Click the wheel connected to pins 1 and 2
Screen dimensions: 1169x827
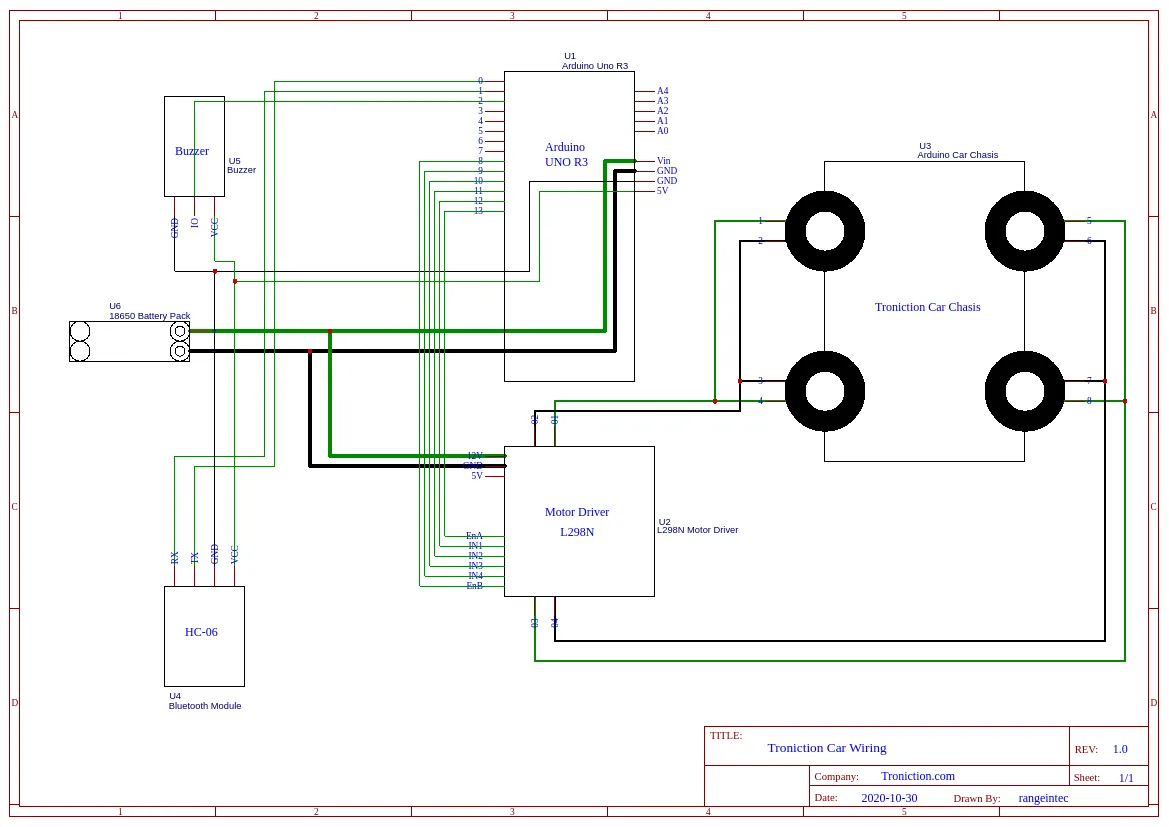pyautogui.click(x=825, y=231)
